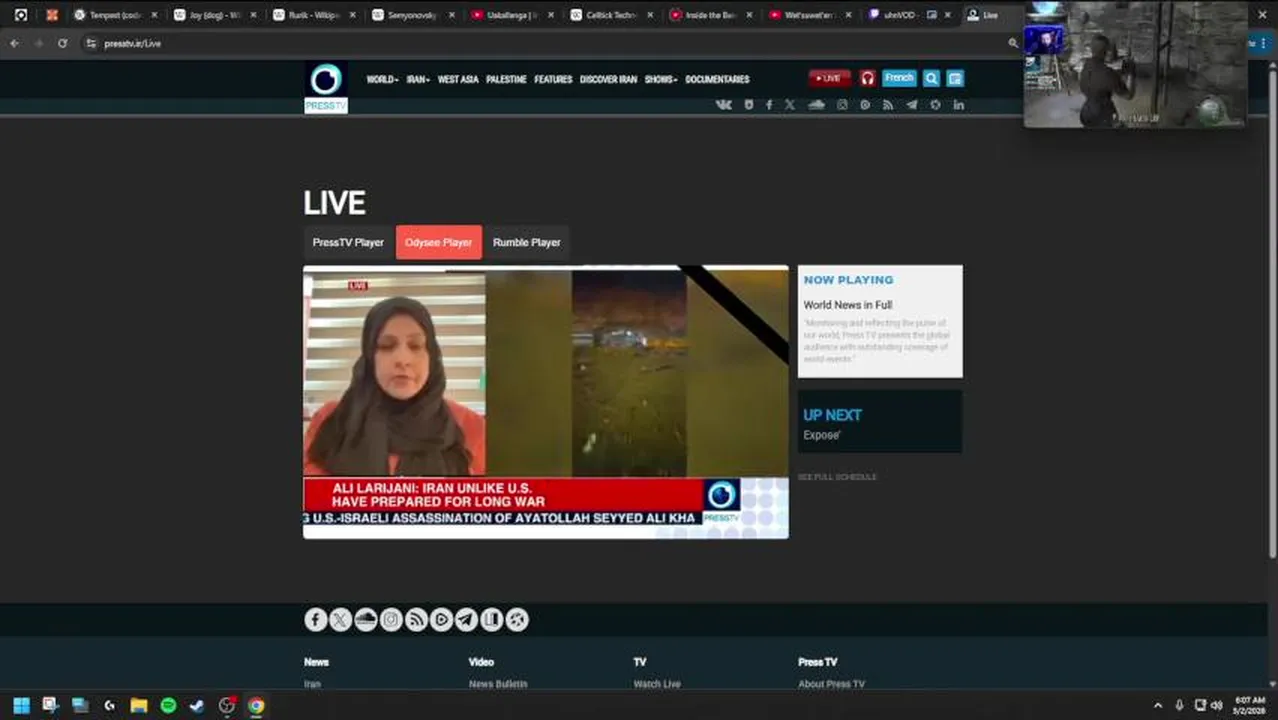This screenshot has height=720, width=1278.
Task: Click the live video stream player
Action: (x=546, y=402)
